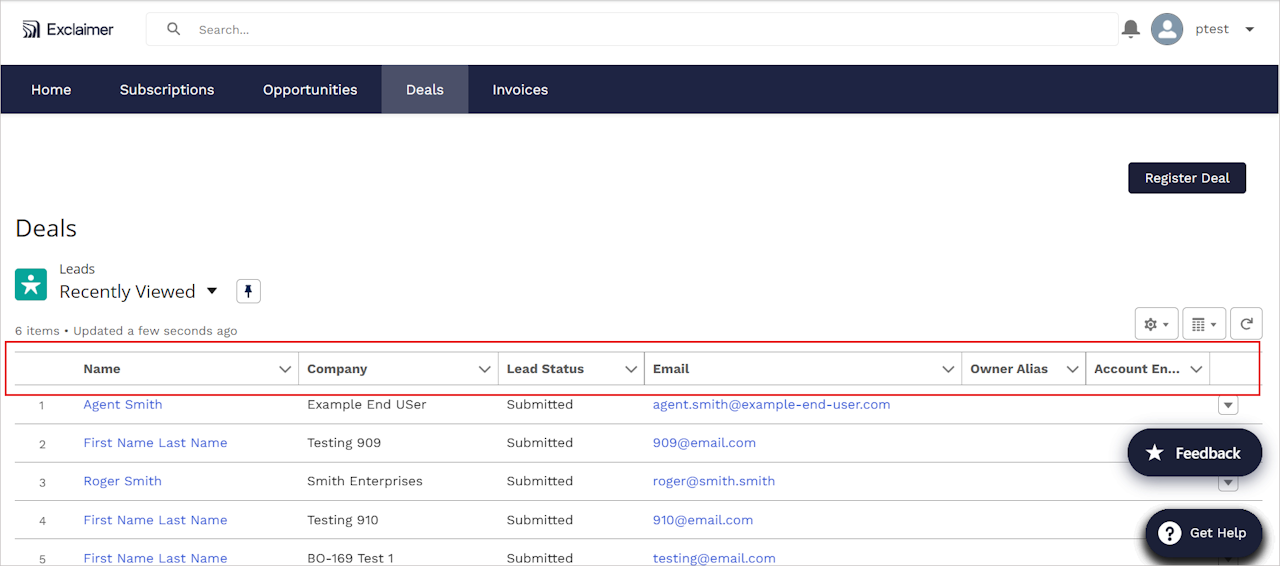Click the roger@smith.smith email link
Screen dimensions: 1280x566
[x=714, y=481]
